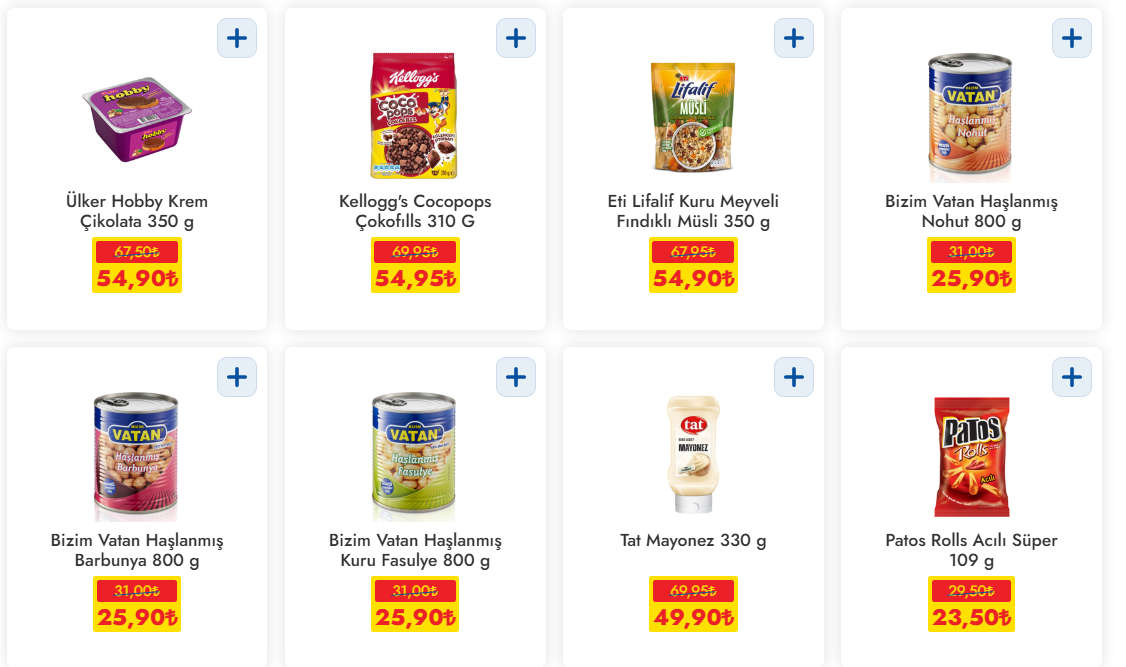This screenshot has height=667, width=1126.
Task: View Patos Rolls bag picture
Action: click(971, 457)
